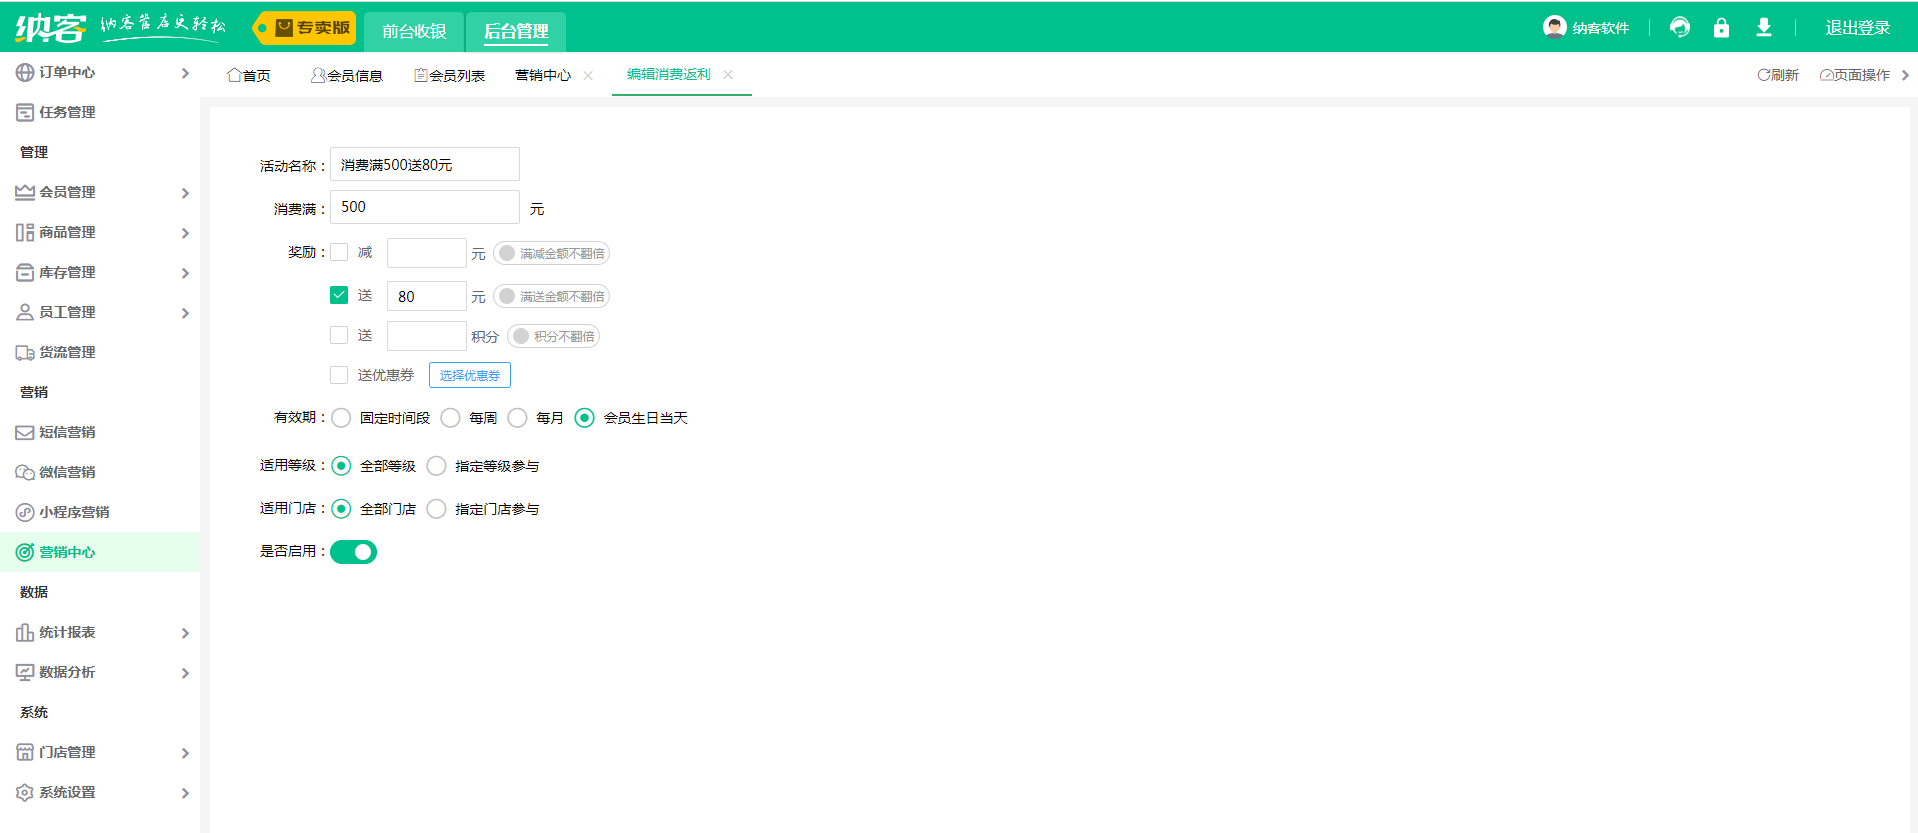Click the 选择优惠券 button
The width and height of the screenshot is (1918, 833).
[469, 375]
